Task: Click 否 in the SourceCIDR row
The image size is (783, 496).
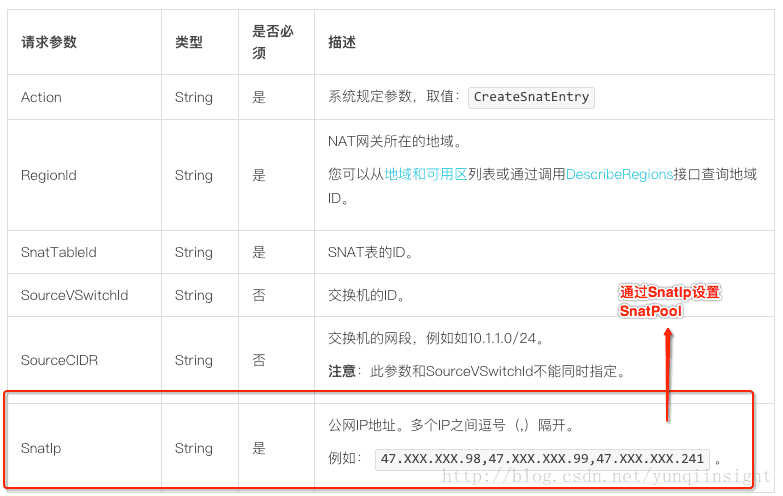Action: tap(259, 360)
